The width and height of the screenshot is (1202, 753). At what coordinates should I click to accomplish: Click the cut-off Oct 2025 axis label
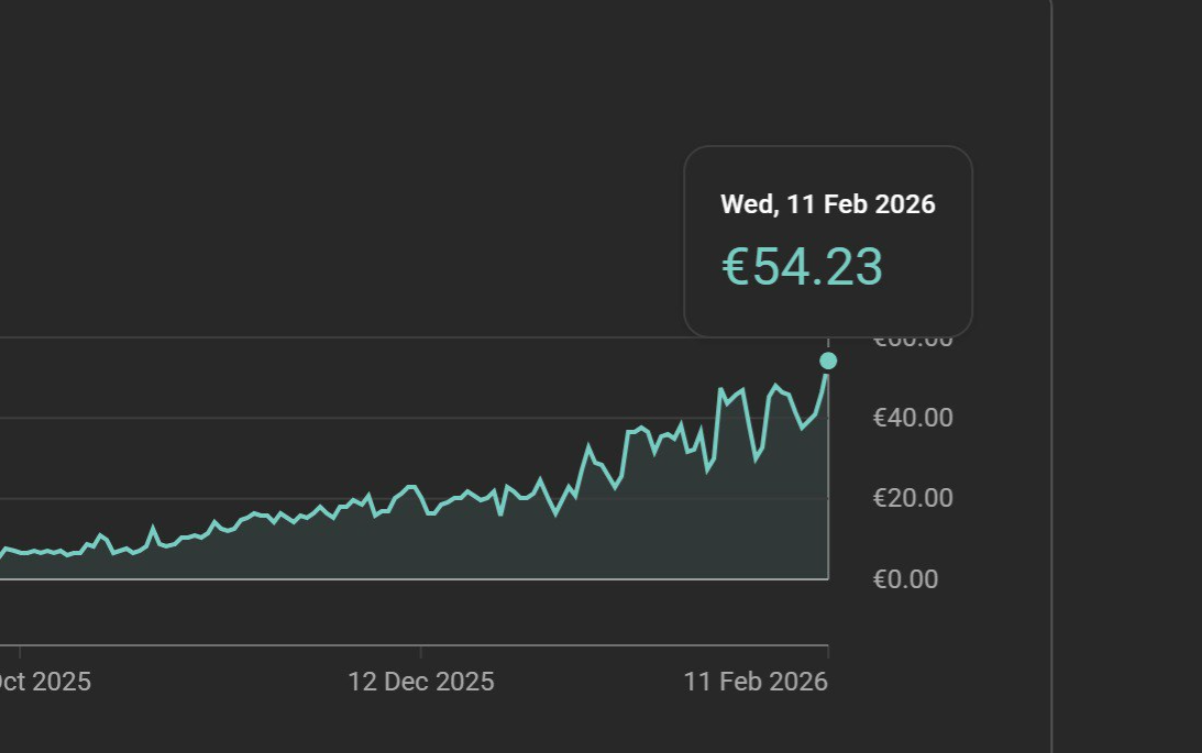pos(45,682)
